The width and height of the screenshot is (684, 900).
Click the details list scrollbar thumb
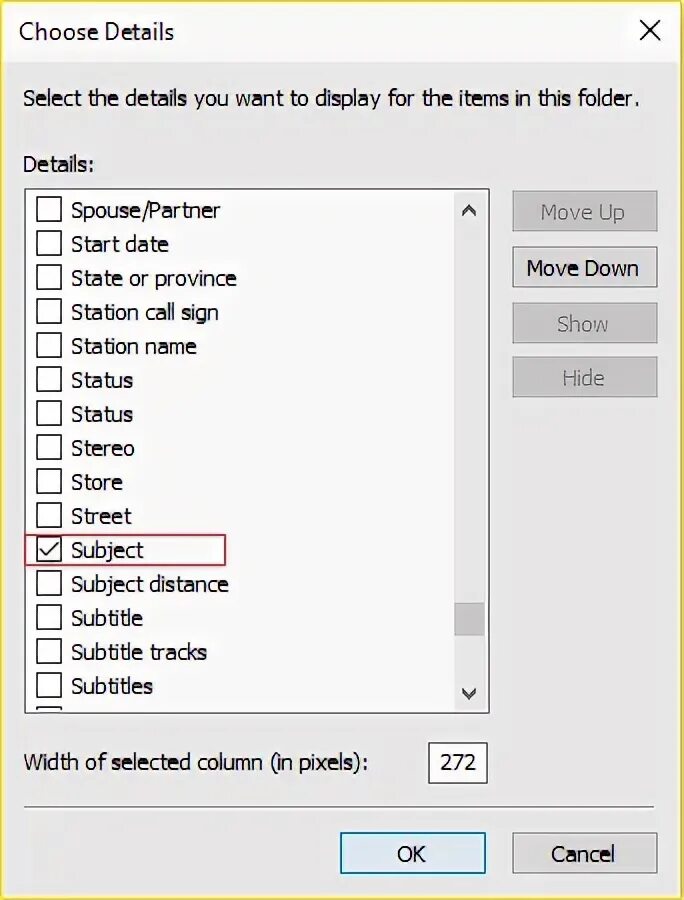point(469,619)
